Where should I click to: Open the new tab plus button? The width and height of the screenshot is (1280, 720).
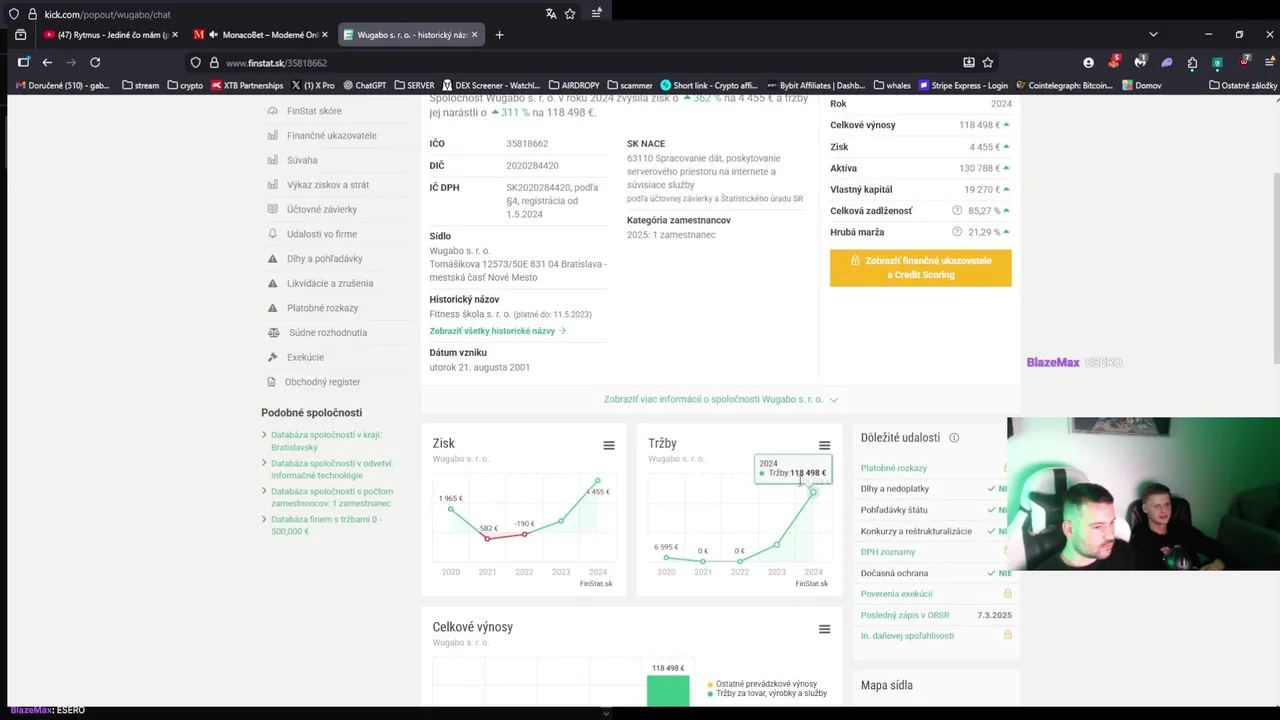coord(499,35)
